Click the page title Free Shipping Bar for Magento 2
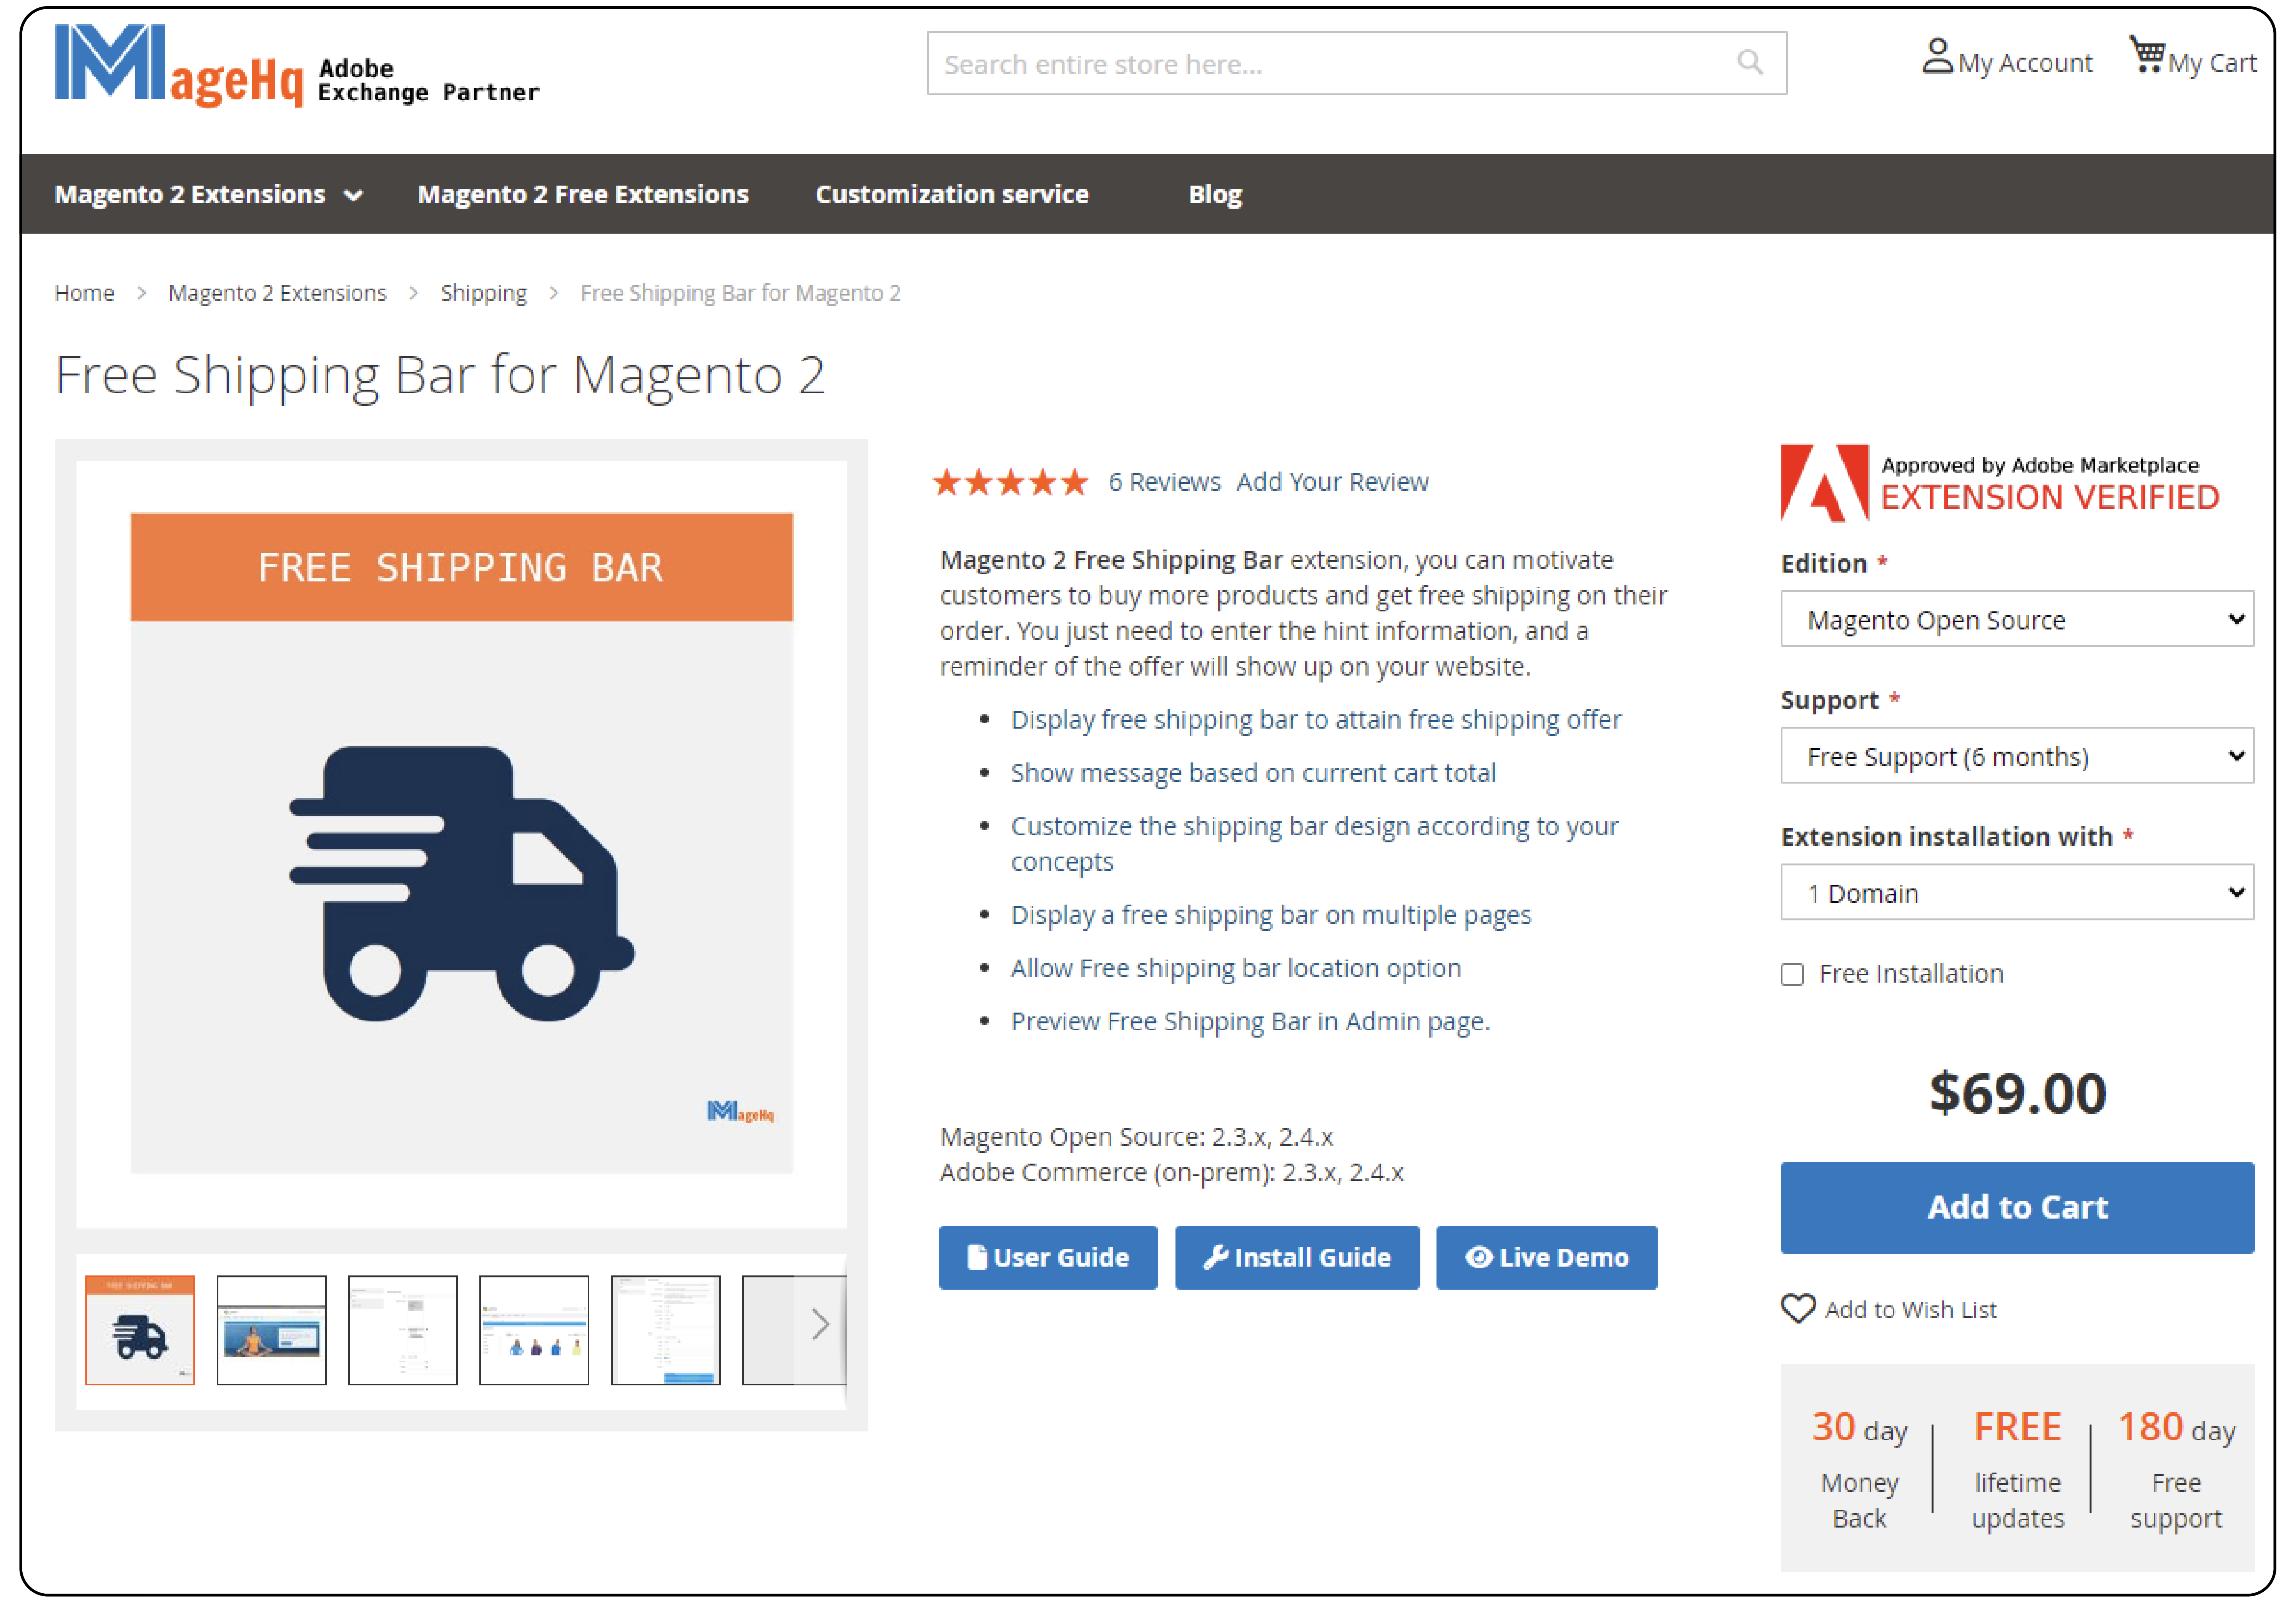2296x1614 pixels. pos(440,375)
